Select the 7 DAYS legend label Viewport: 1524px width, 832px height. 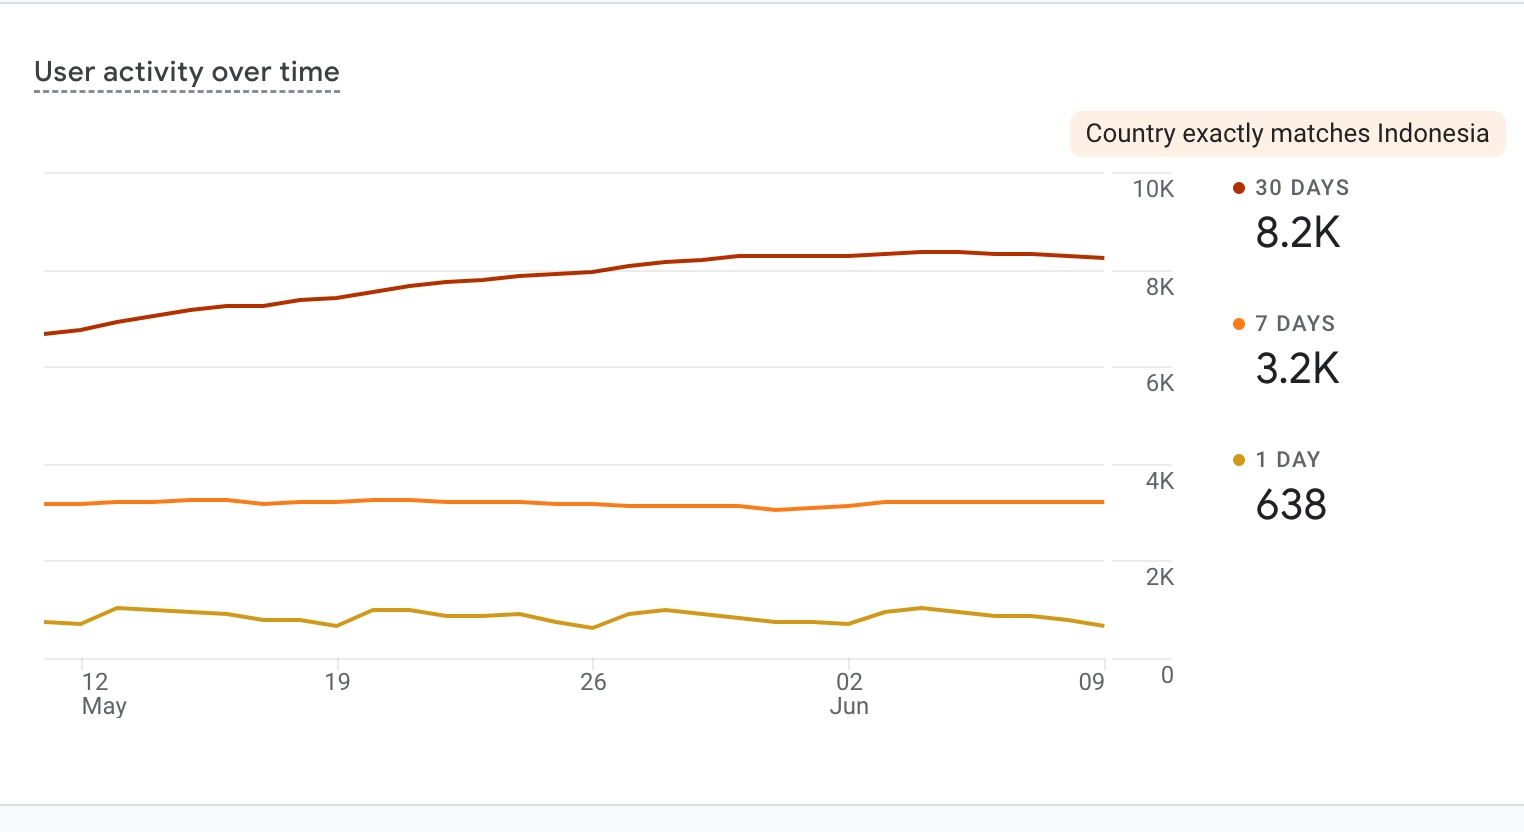pos(1295,324)
